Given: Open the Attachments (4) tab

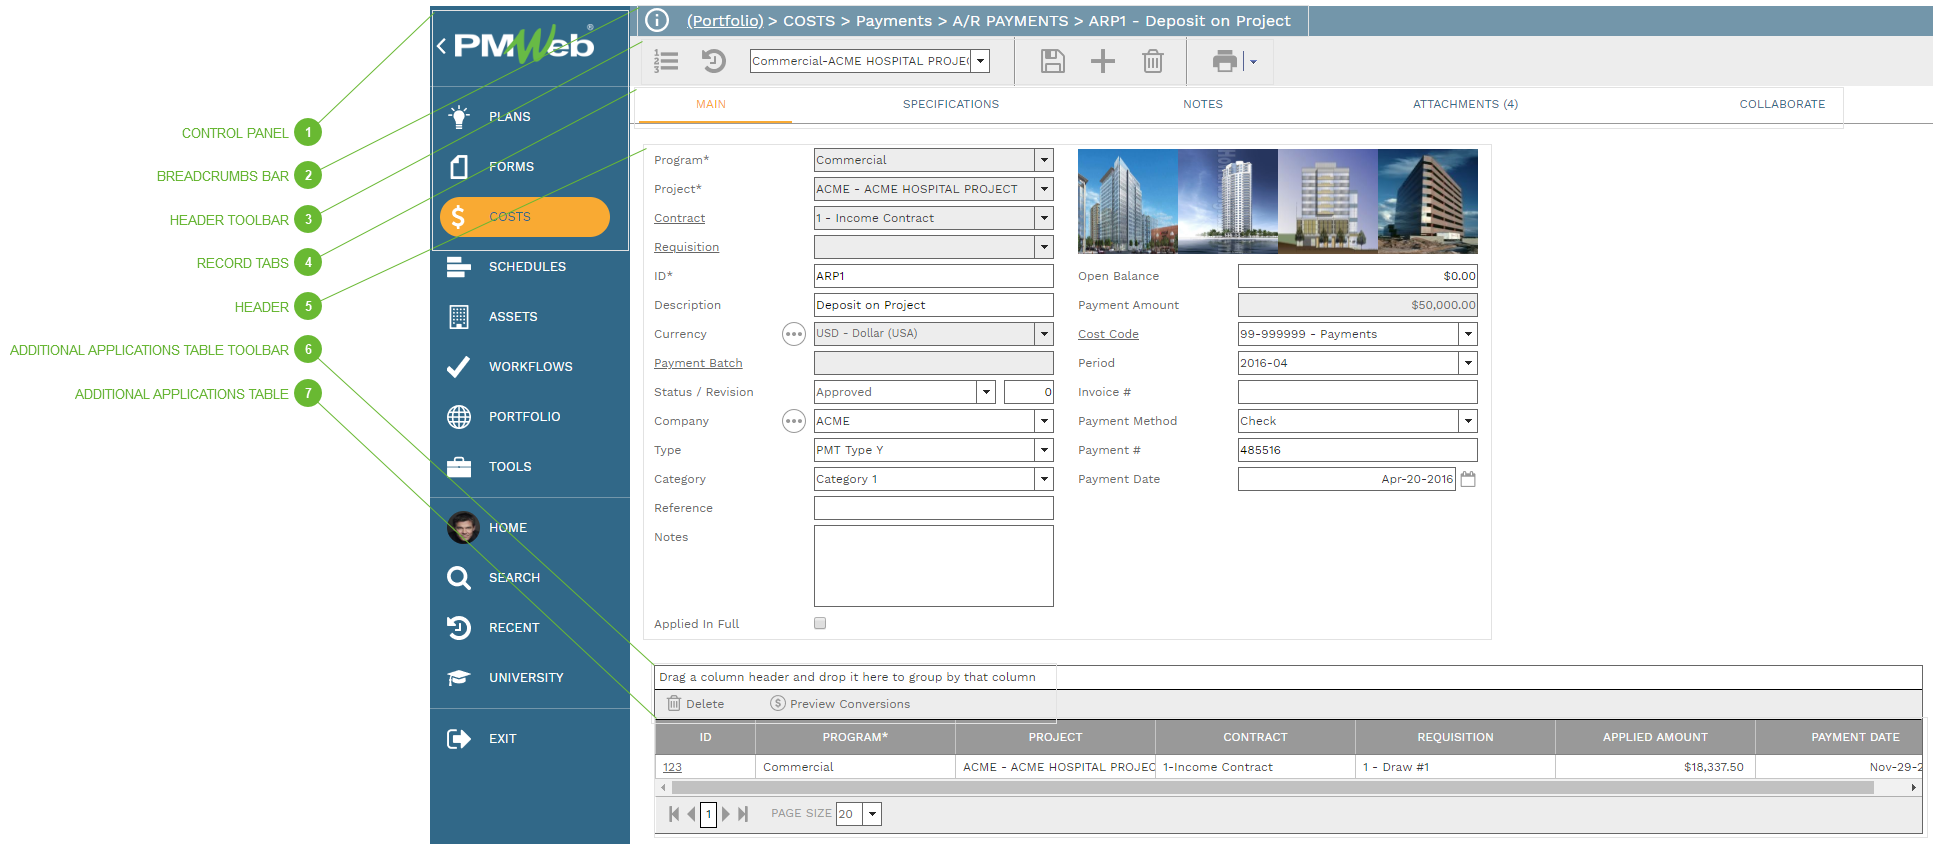Looking at the screenshot, I should 1464,104.
